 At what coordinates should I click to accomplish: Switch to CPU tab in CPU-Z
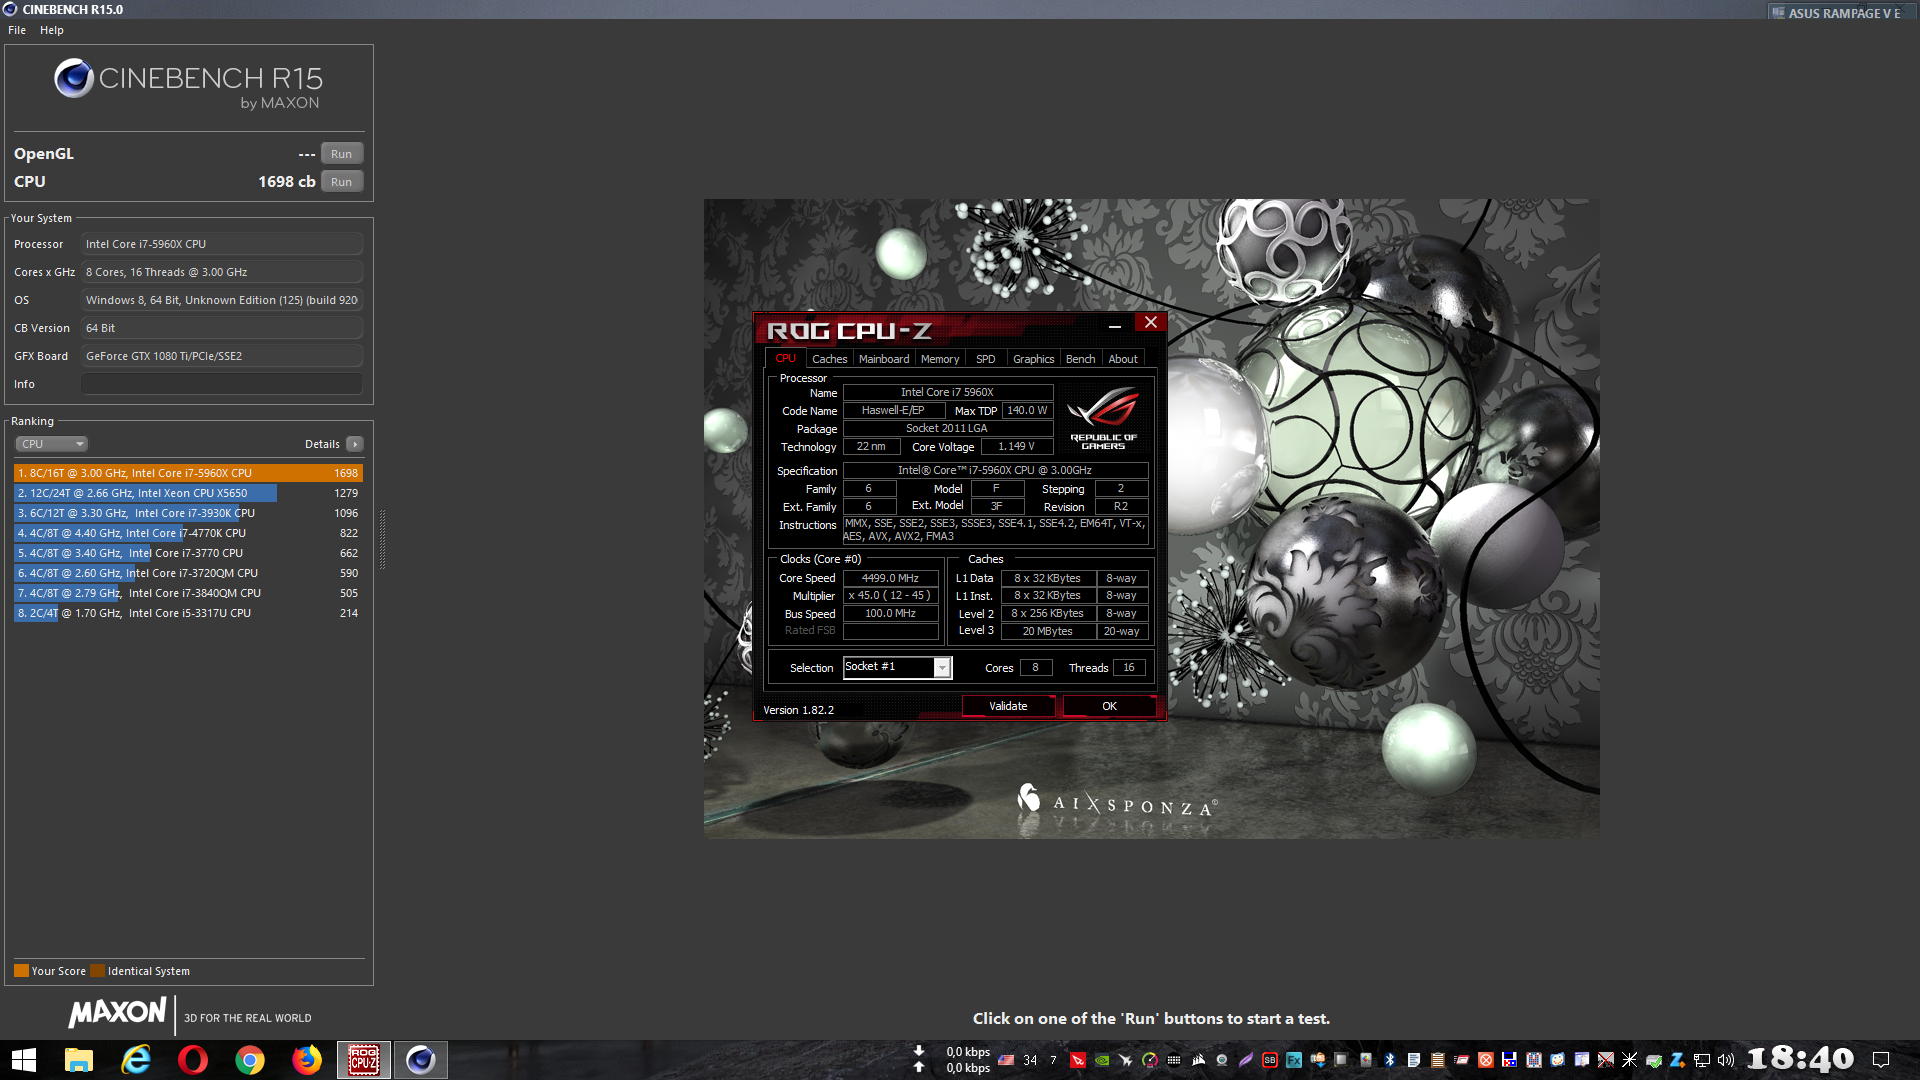point(786,358)
